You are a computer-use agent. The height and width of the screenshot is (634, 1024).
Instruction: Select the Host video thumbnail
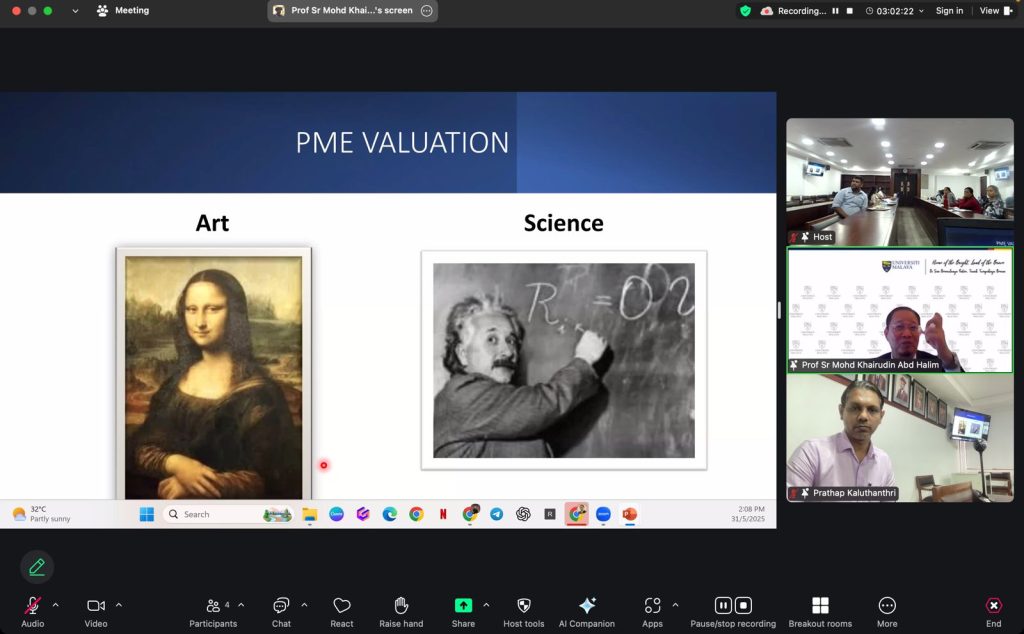(x=900, y=182)
